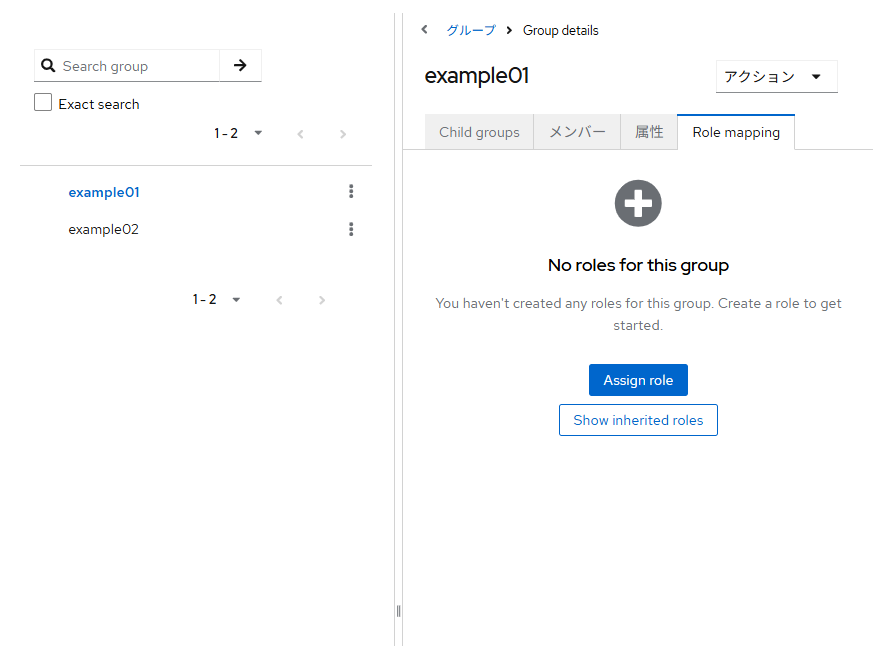Go to next page in top pagination
The image size is (873, 646).
click(343, 134)
